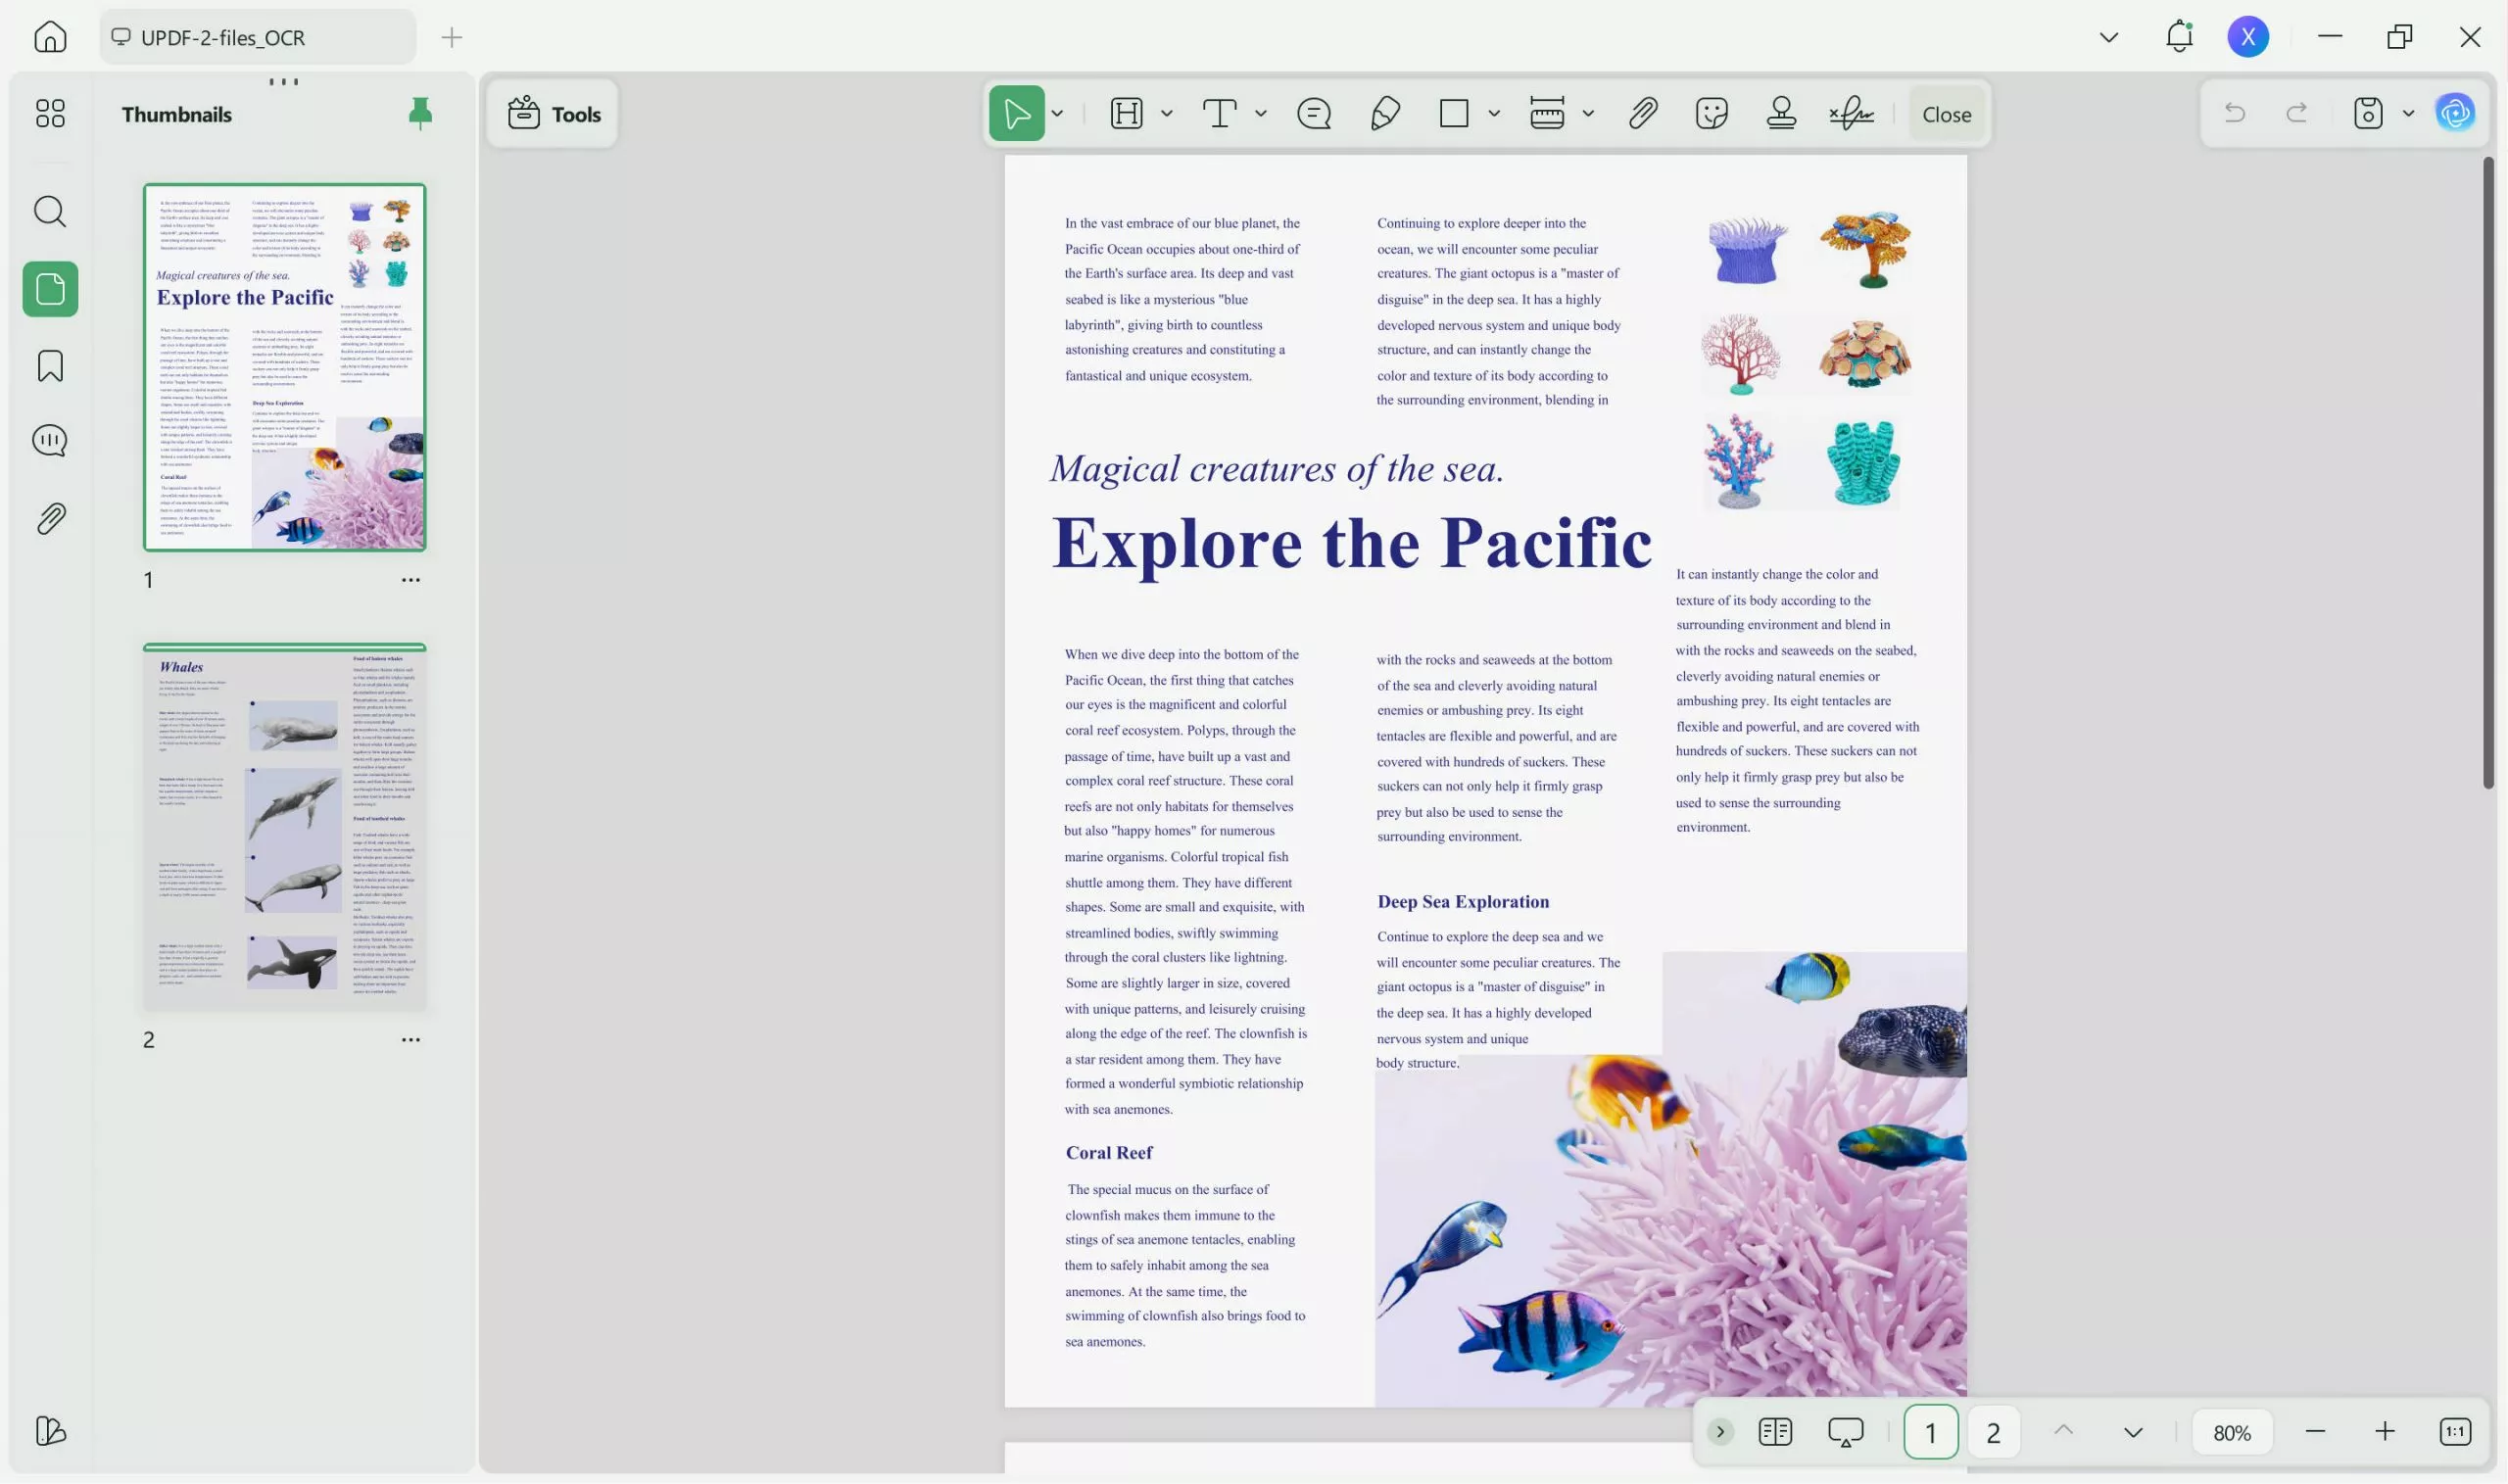The height and width of the screenshot is (1484, 2508).
Task: Expand the shape tool dropdown
Action: (1494, 113)
